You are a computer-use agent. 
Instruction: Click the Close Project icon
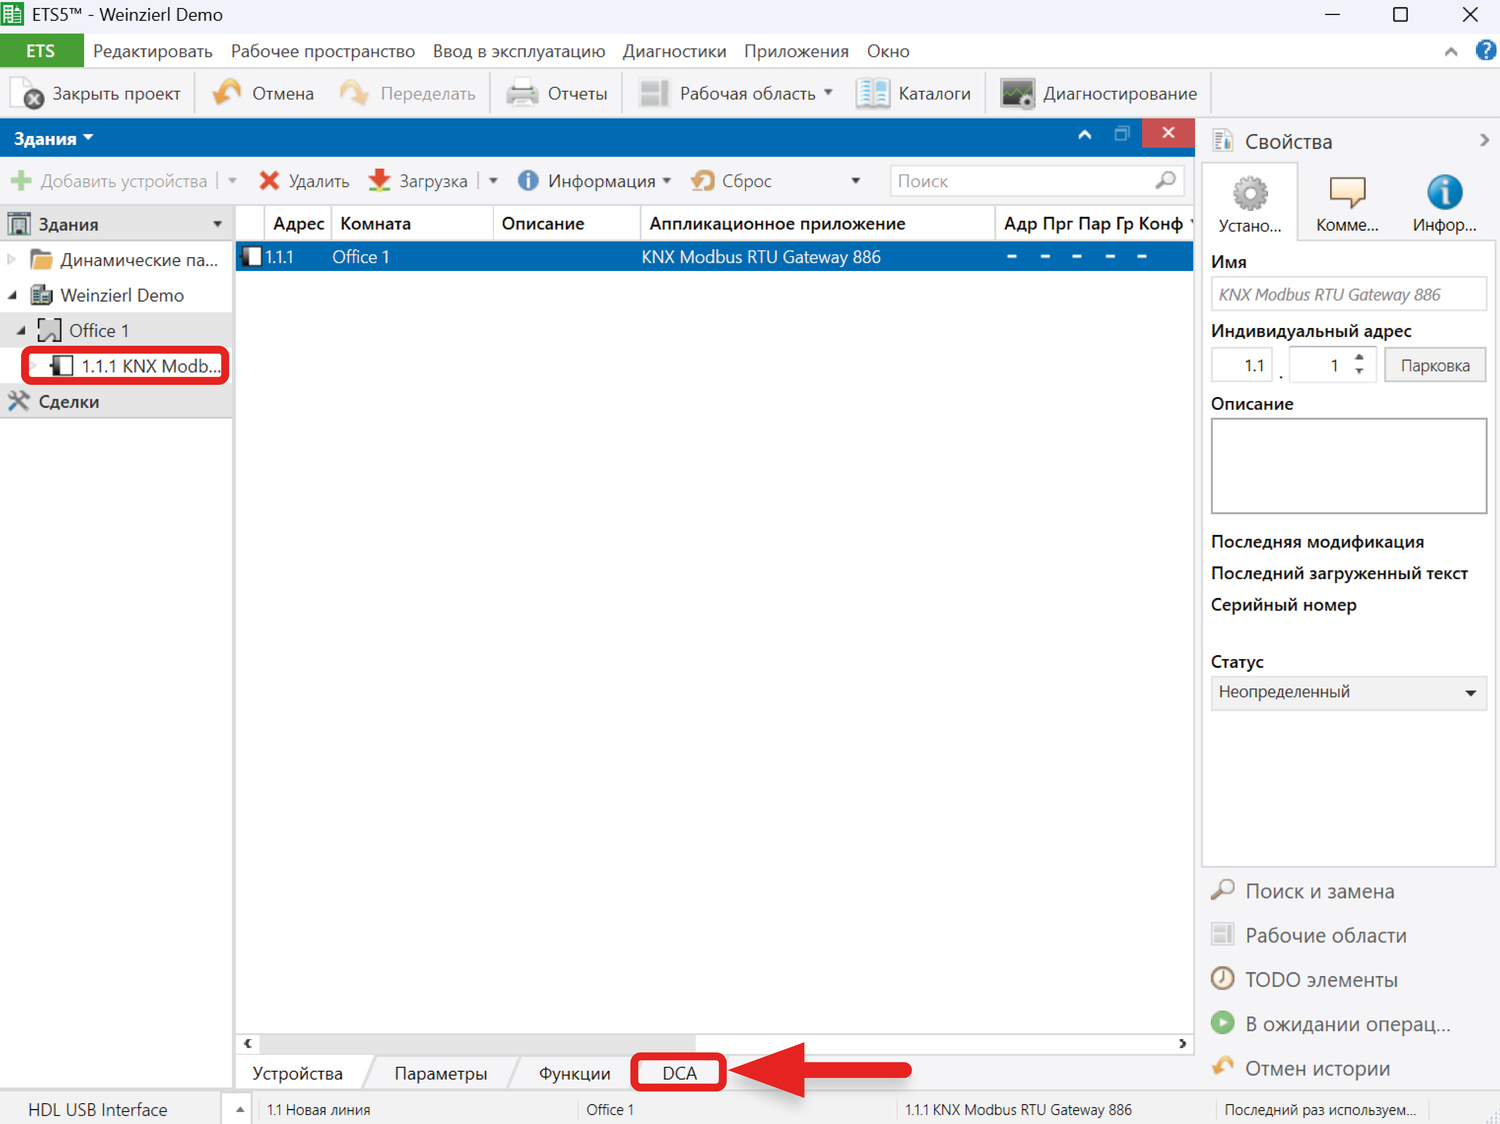coord(27,93)
